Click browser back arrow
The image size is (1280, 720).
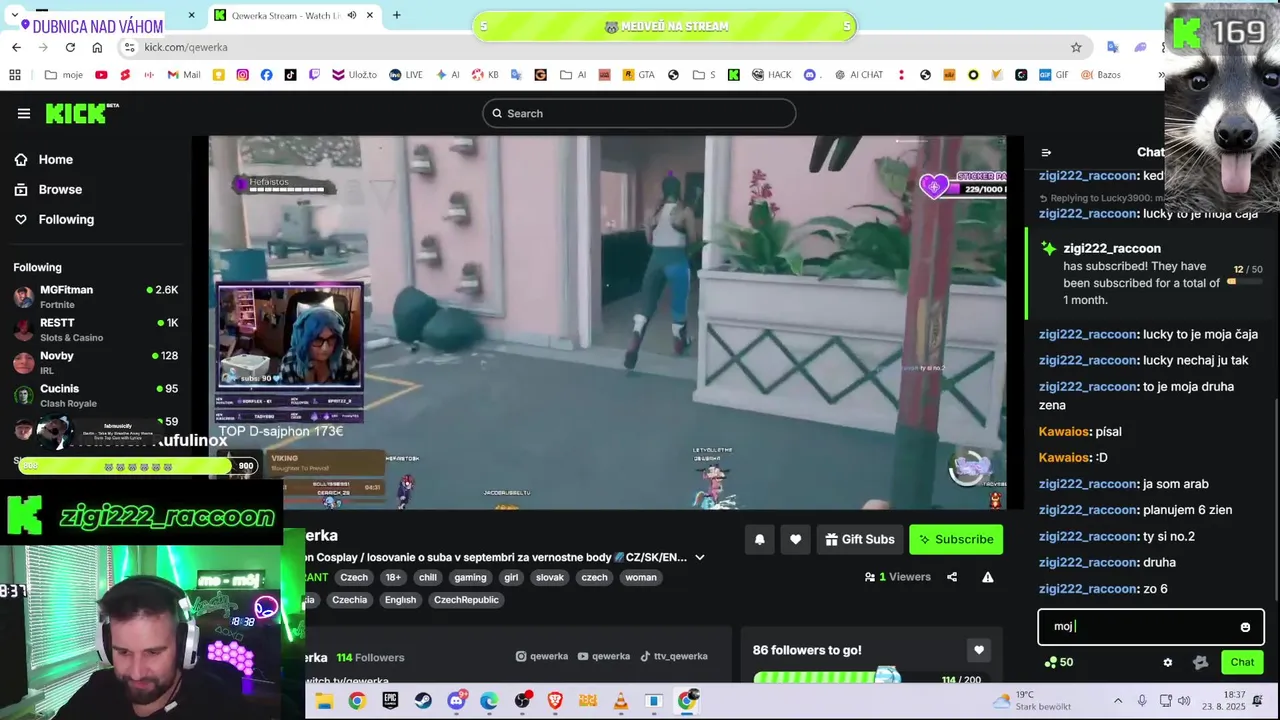tap(16, 47)
